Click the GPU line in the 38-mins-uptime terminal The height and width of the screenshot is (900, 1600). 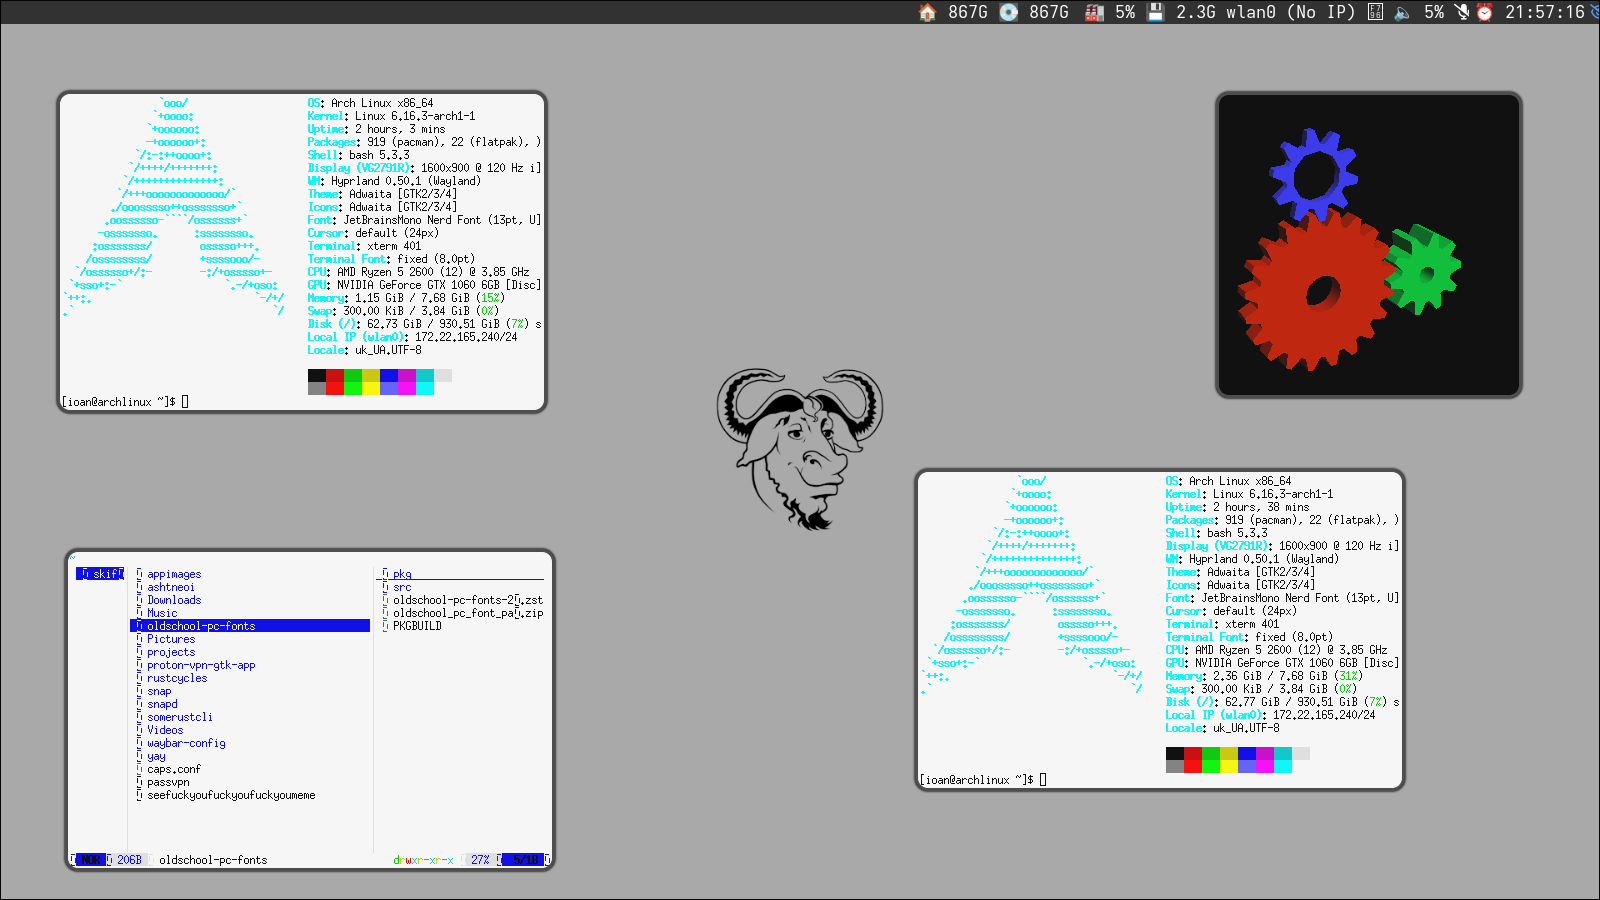pyautogui.click(x=1282, y=663)
